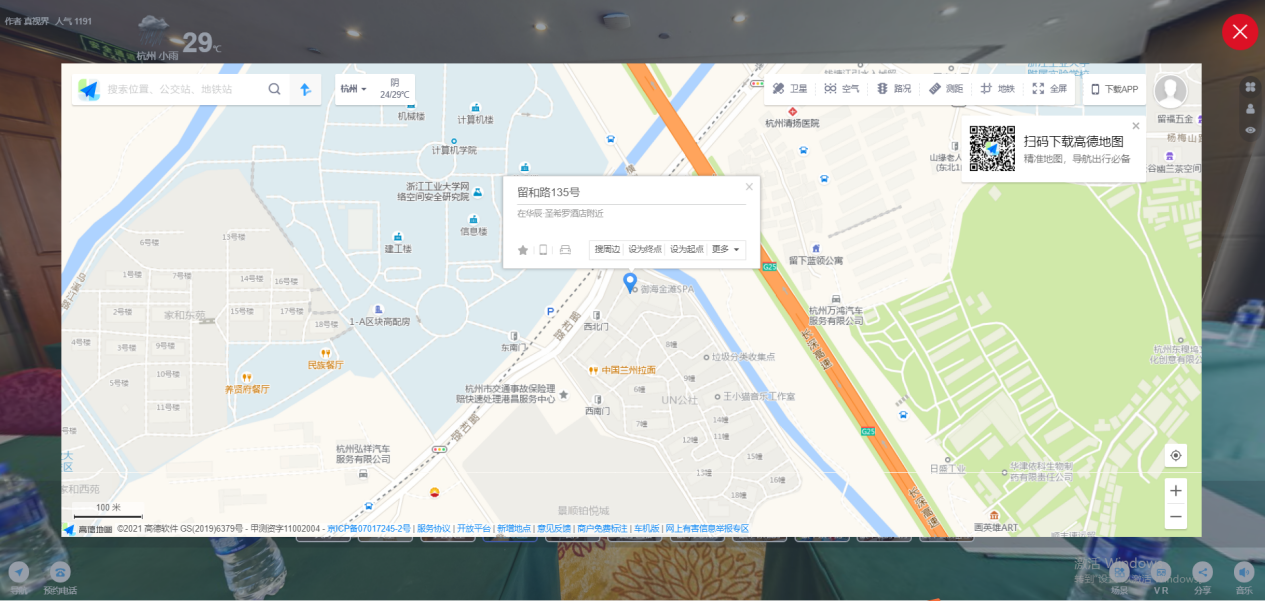Click the 计算机楼 building marker

476,107
